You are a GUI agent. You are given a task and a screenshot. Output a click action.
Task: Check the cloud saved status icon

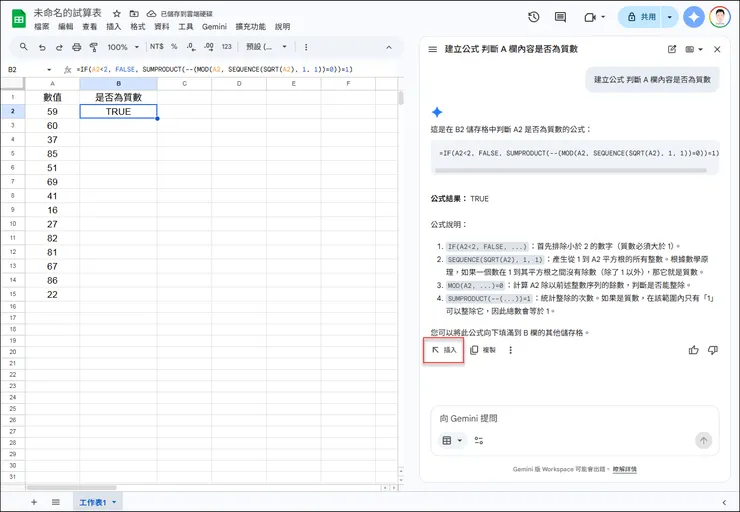[x=151, y=14]
